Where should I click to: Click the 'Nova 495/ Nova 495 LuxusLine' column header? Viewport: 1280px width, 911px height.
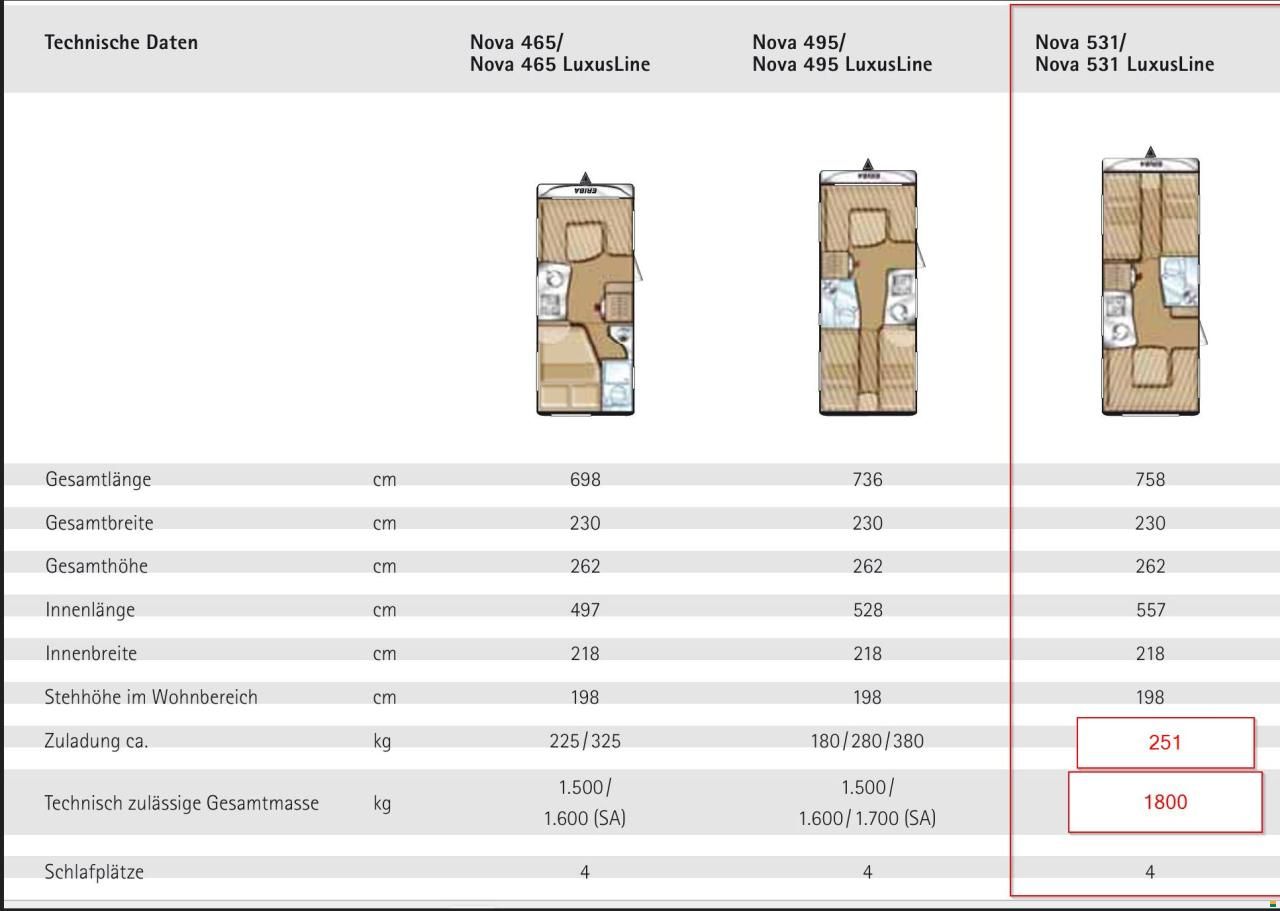tap(842, 53)
